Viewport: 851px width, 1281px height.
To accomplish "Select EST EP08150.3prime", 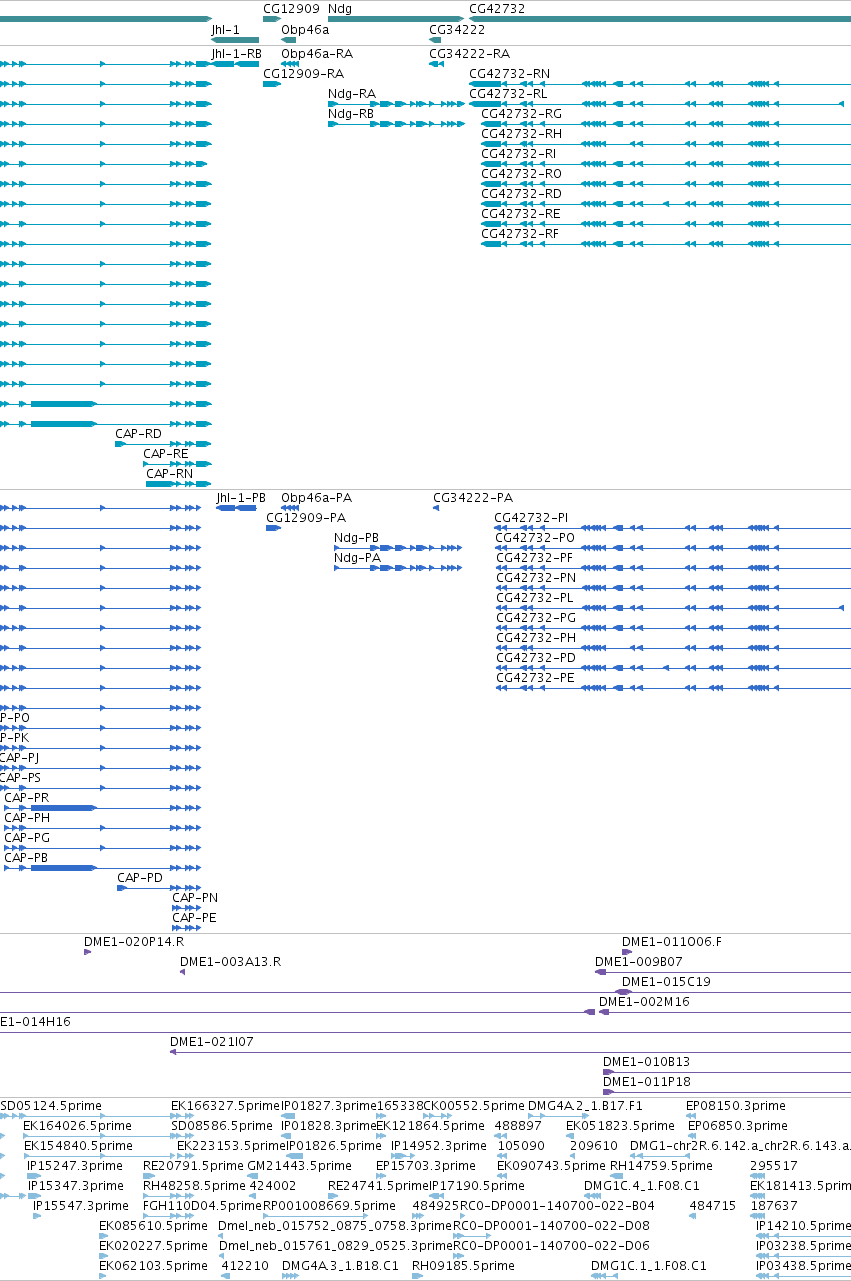I will [x=736, y=1106].
